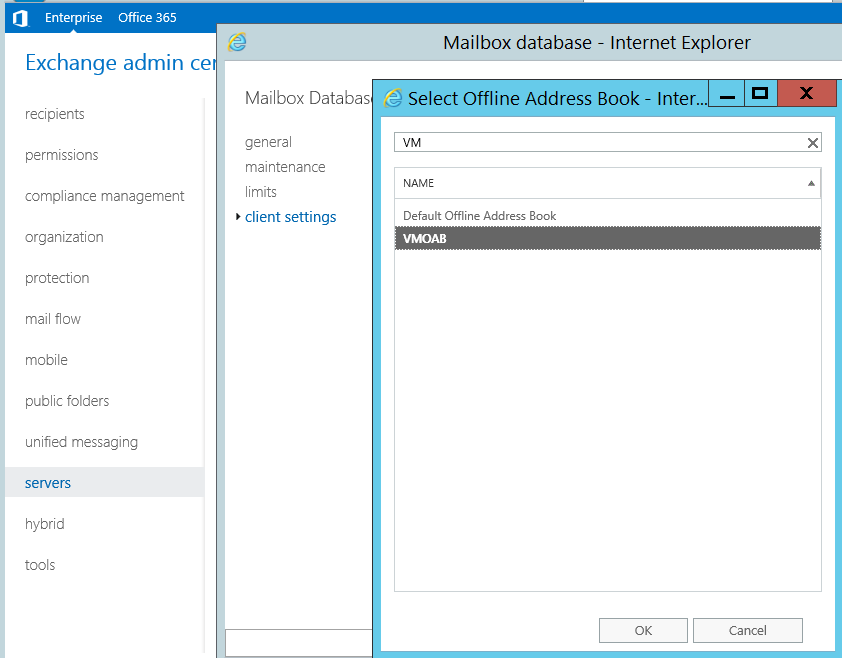Switch to Enterprise tab
Screen dimensions: 842x658
point(73,17)
